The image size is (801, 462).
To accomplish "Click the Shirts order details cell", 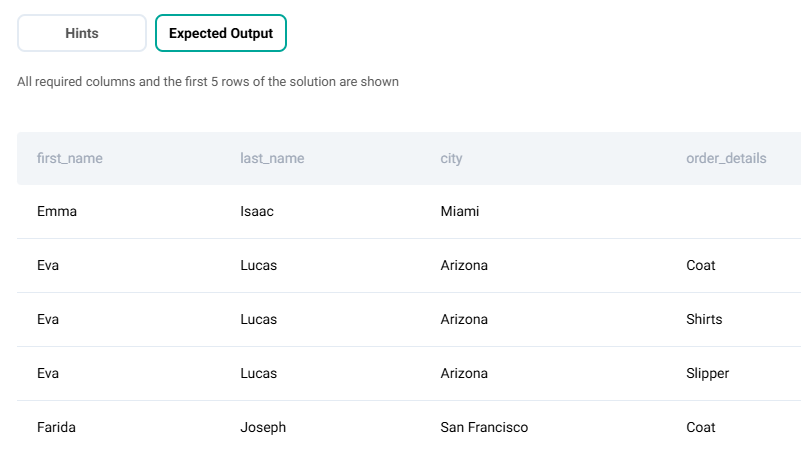I will (x=704, y=319).
